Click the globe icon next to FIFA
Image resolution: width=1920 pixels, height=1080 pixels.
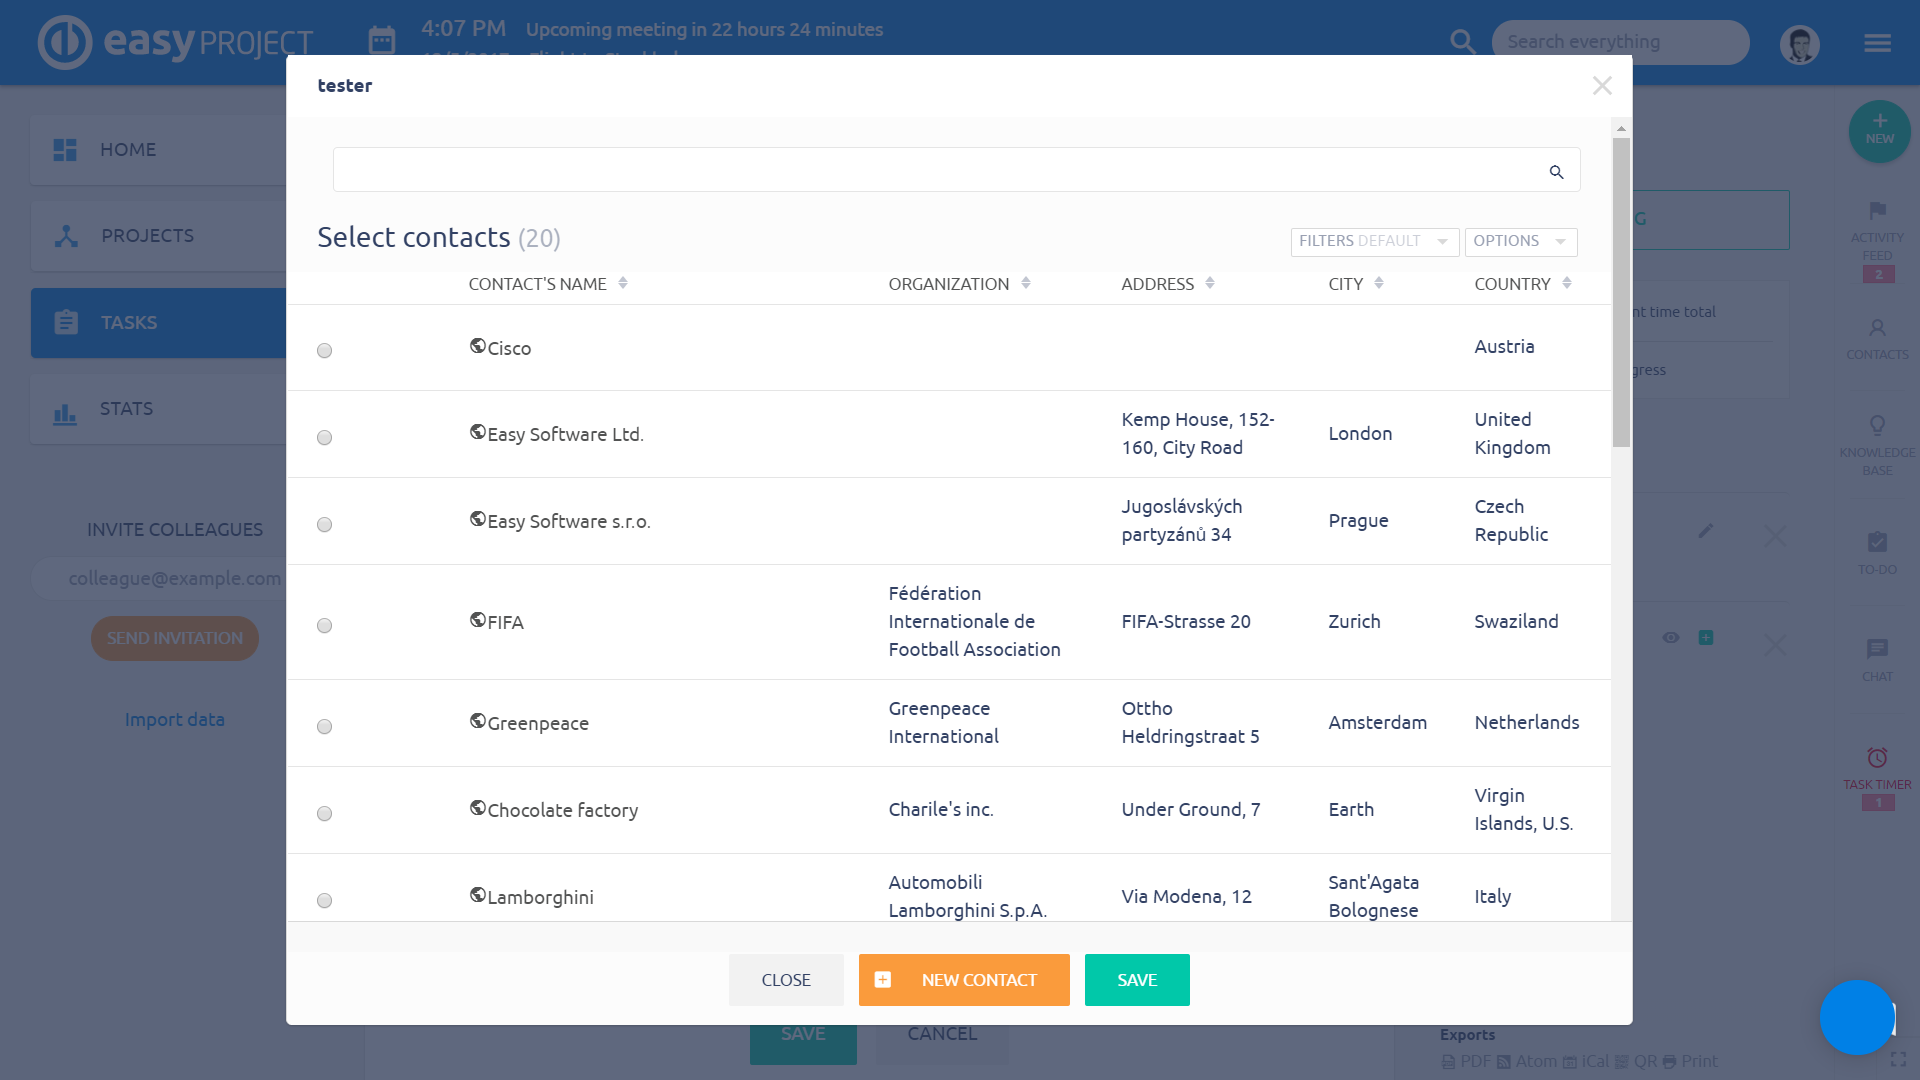coord(478,620)
